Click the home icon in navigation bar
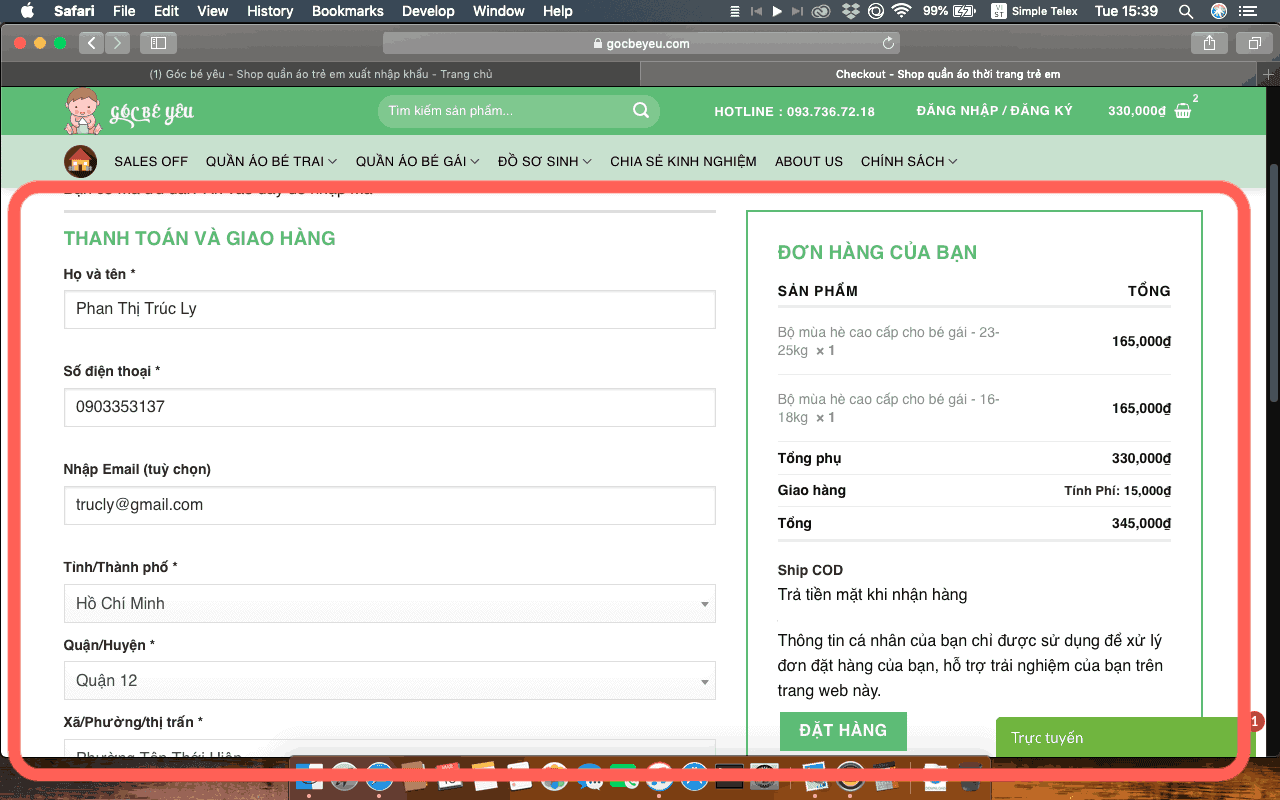The image size is (1280, 800). 80,161
